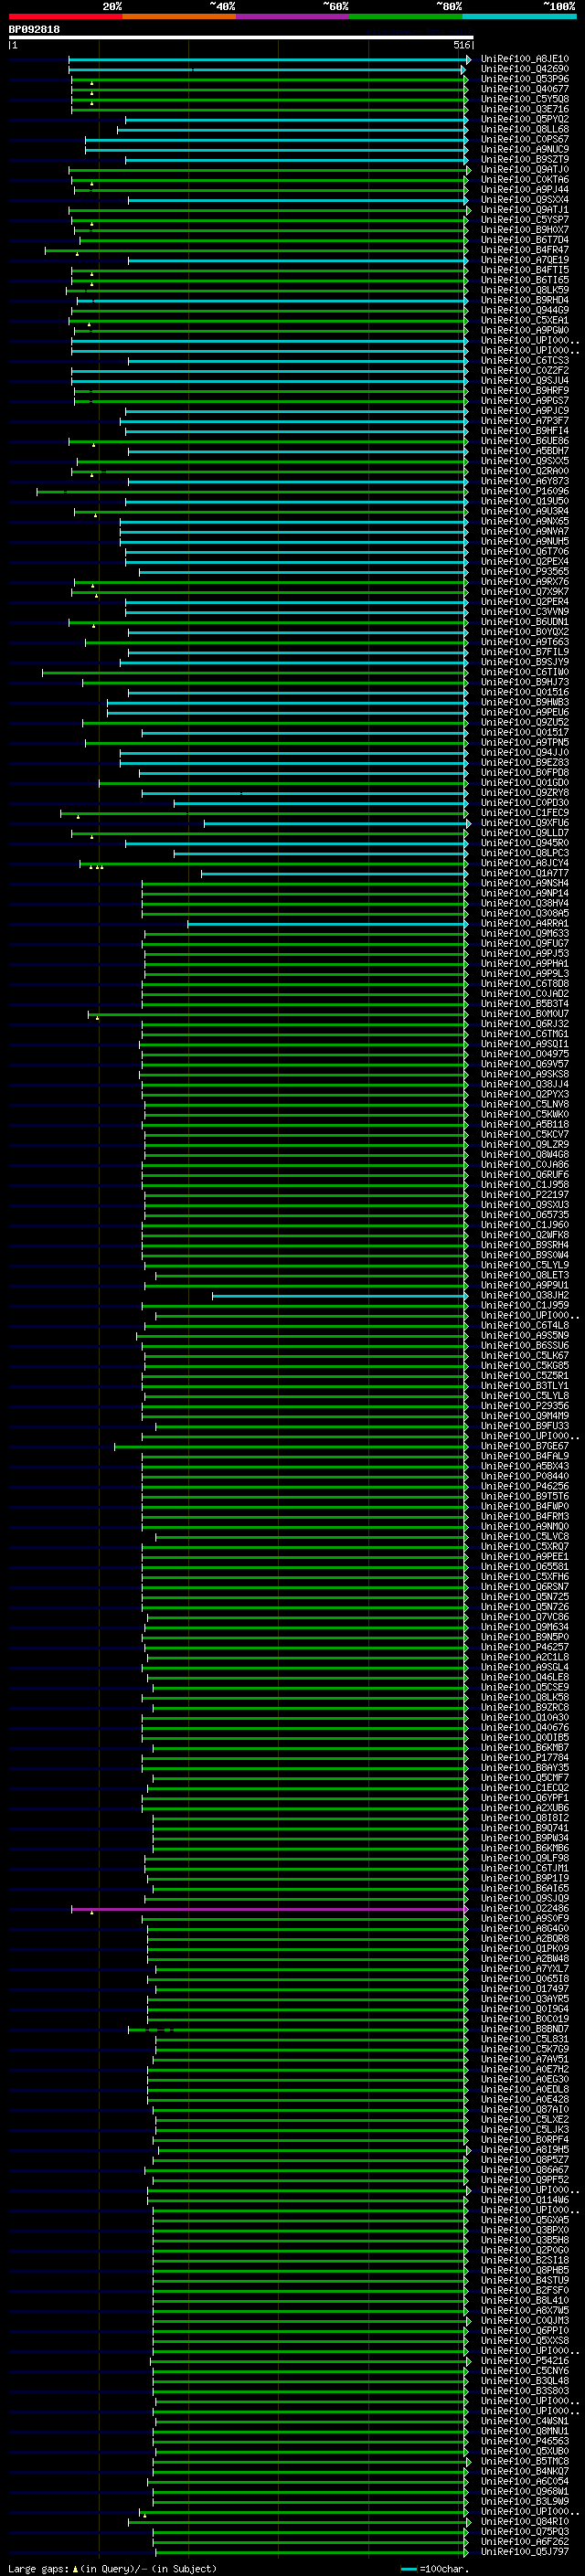585x2576 pixels.
Task: Select hit label UniRef100_Q9SJU4
Action: (525, 380)
